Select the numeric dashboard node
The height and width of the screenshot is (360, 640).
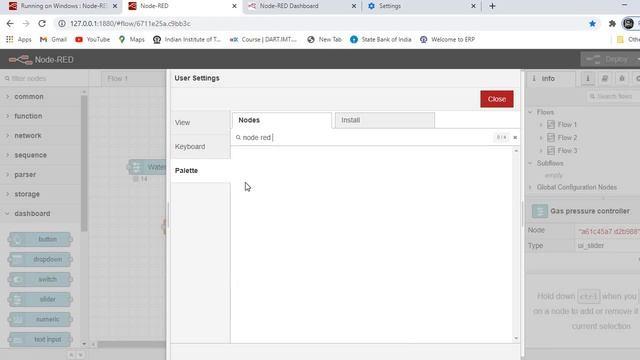pyautogui.click(x=40, y=319)
